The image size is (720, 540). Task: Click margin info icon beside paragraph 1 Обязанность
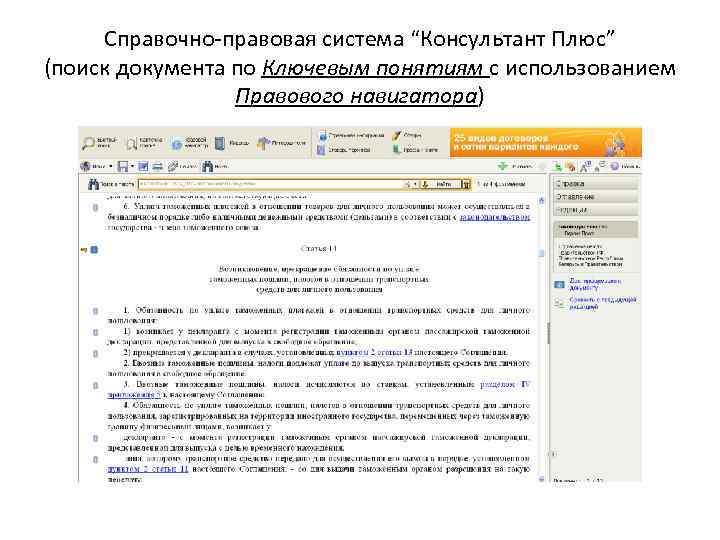[x=95, y=311]
